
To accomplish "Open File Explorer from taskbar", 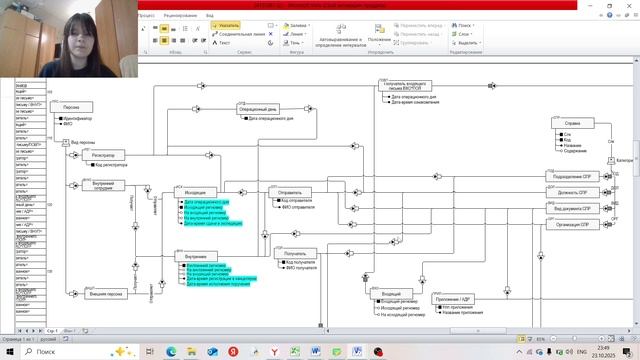I will pyautogui.click(x=191, y=351).
